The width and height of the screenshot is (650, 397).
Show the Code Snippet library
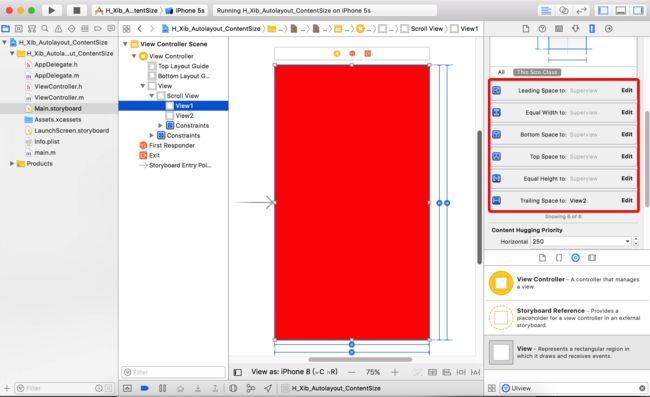pyautogui.click(x=559, y=258)
